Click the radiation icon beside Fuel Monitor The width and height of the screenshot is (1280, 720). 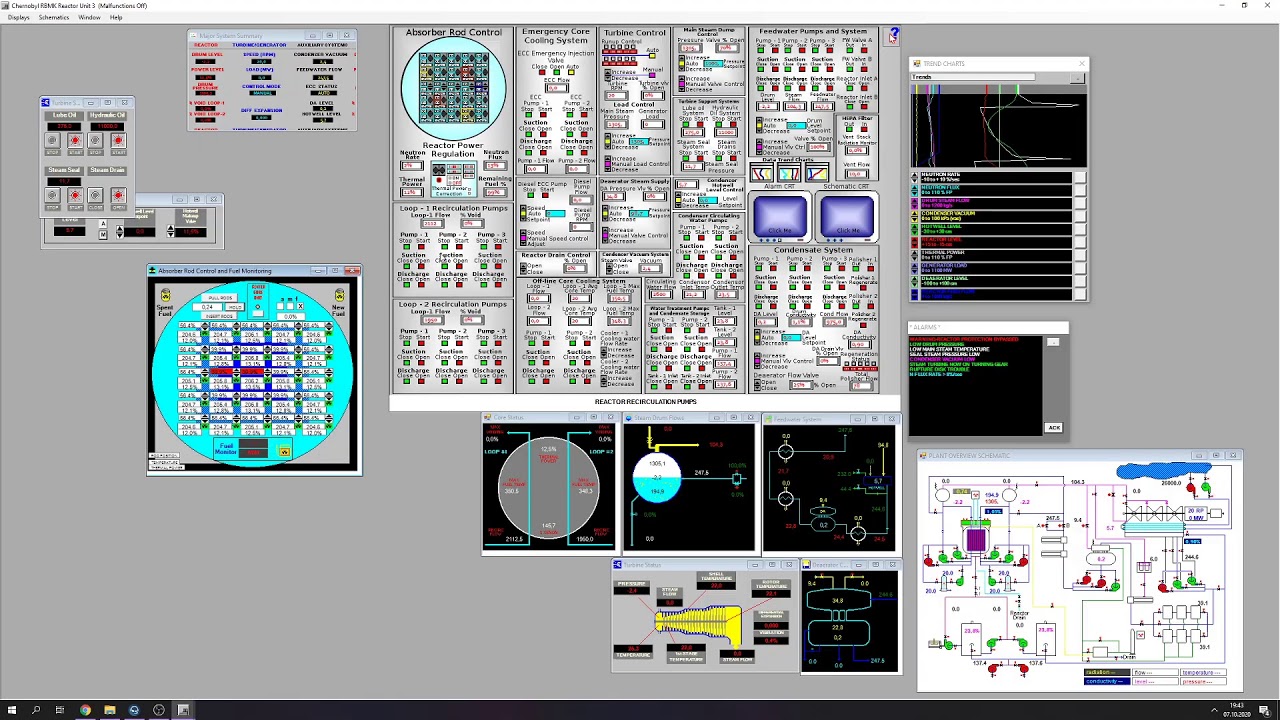(284, 452)
